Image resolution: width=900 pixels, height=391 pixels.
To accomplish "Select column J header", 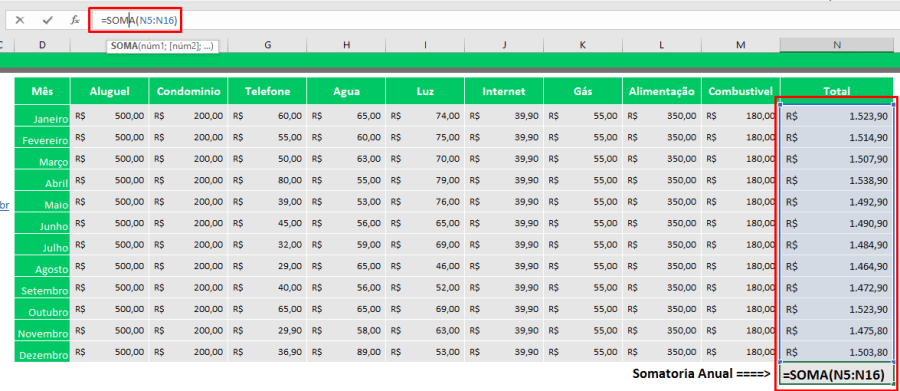I will click(x=504, y=45).
